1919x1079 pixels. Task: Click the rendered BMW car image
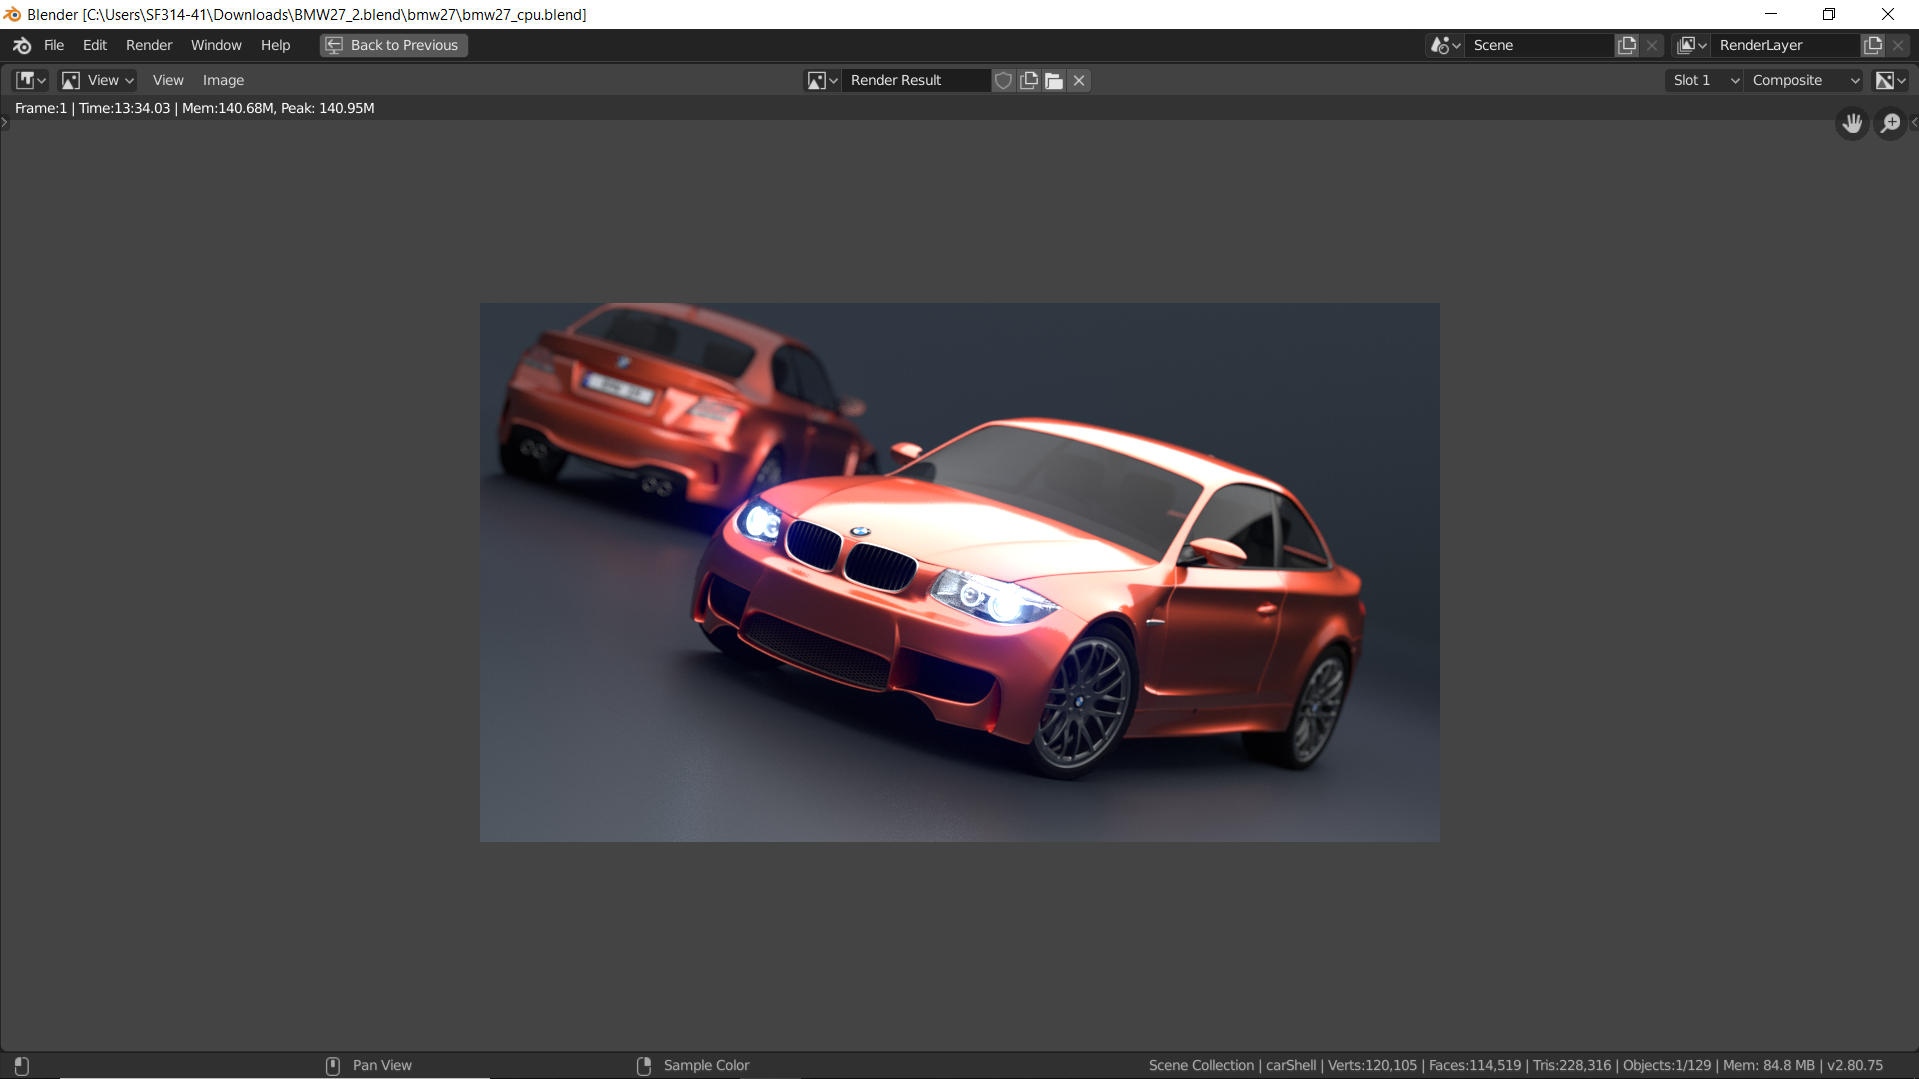959,572
